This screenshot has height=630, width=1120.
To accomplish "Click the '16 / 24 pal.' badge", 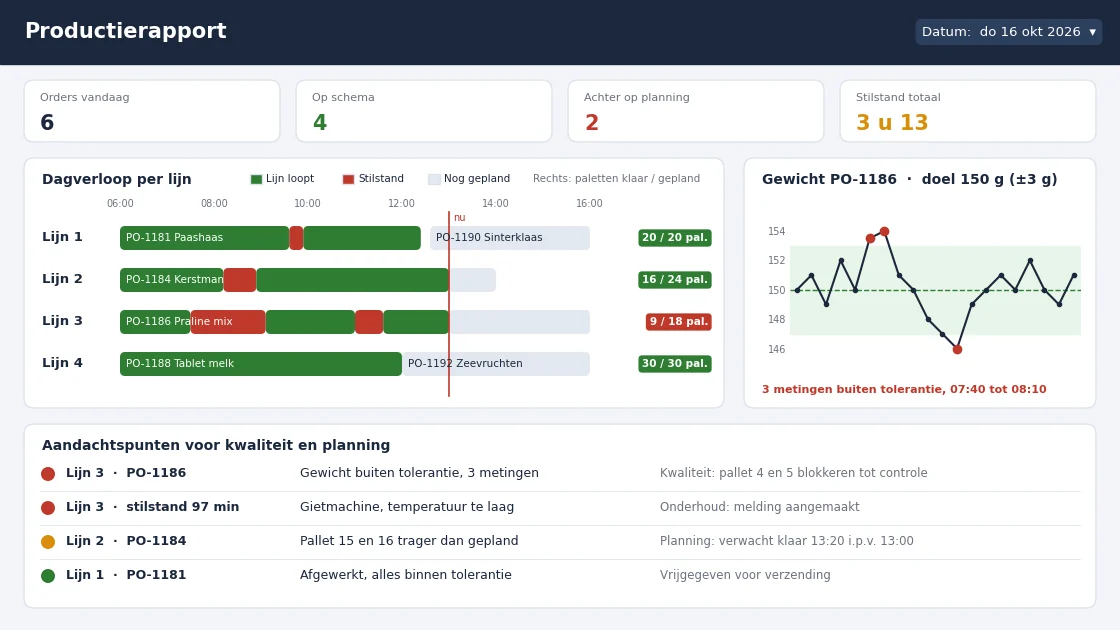I will [675, 280].
